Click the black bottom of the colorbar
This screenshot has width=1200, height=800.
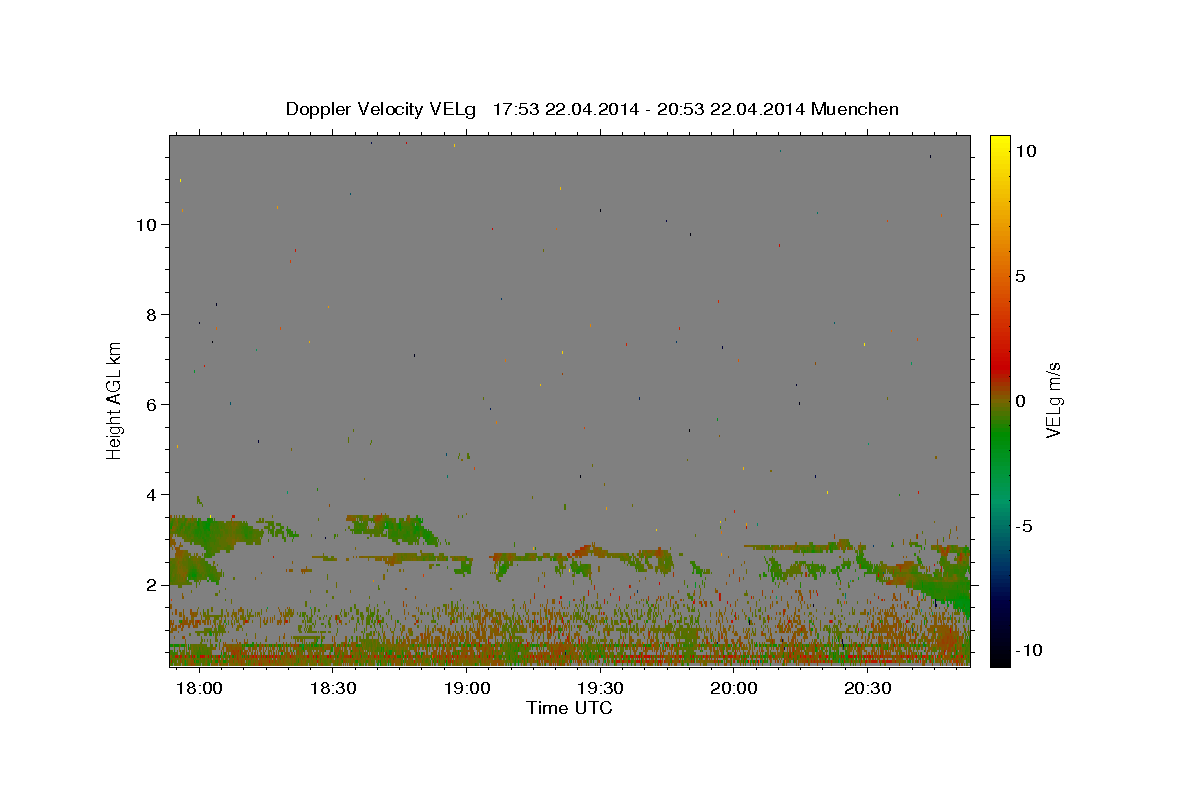(x=999, y=655)
